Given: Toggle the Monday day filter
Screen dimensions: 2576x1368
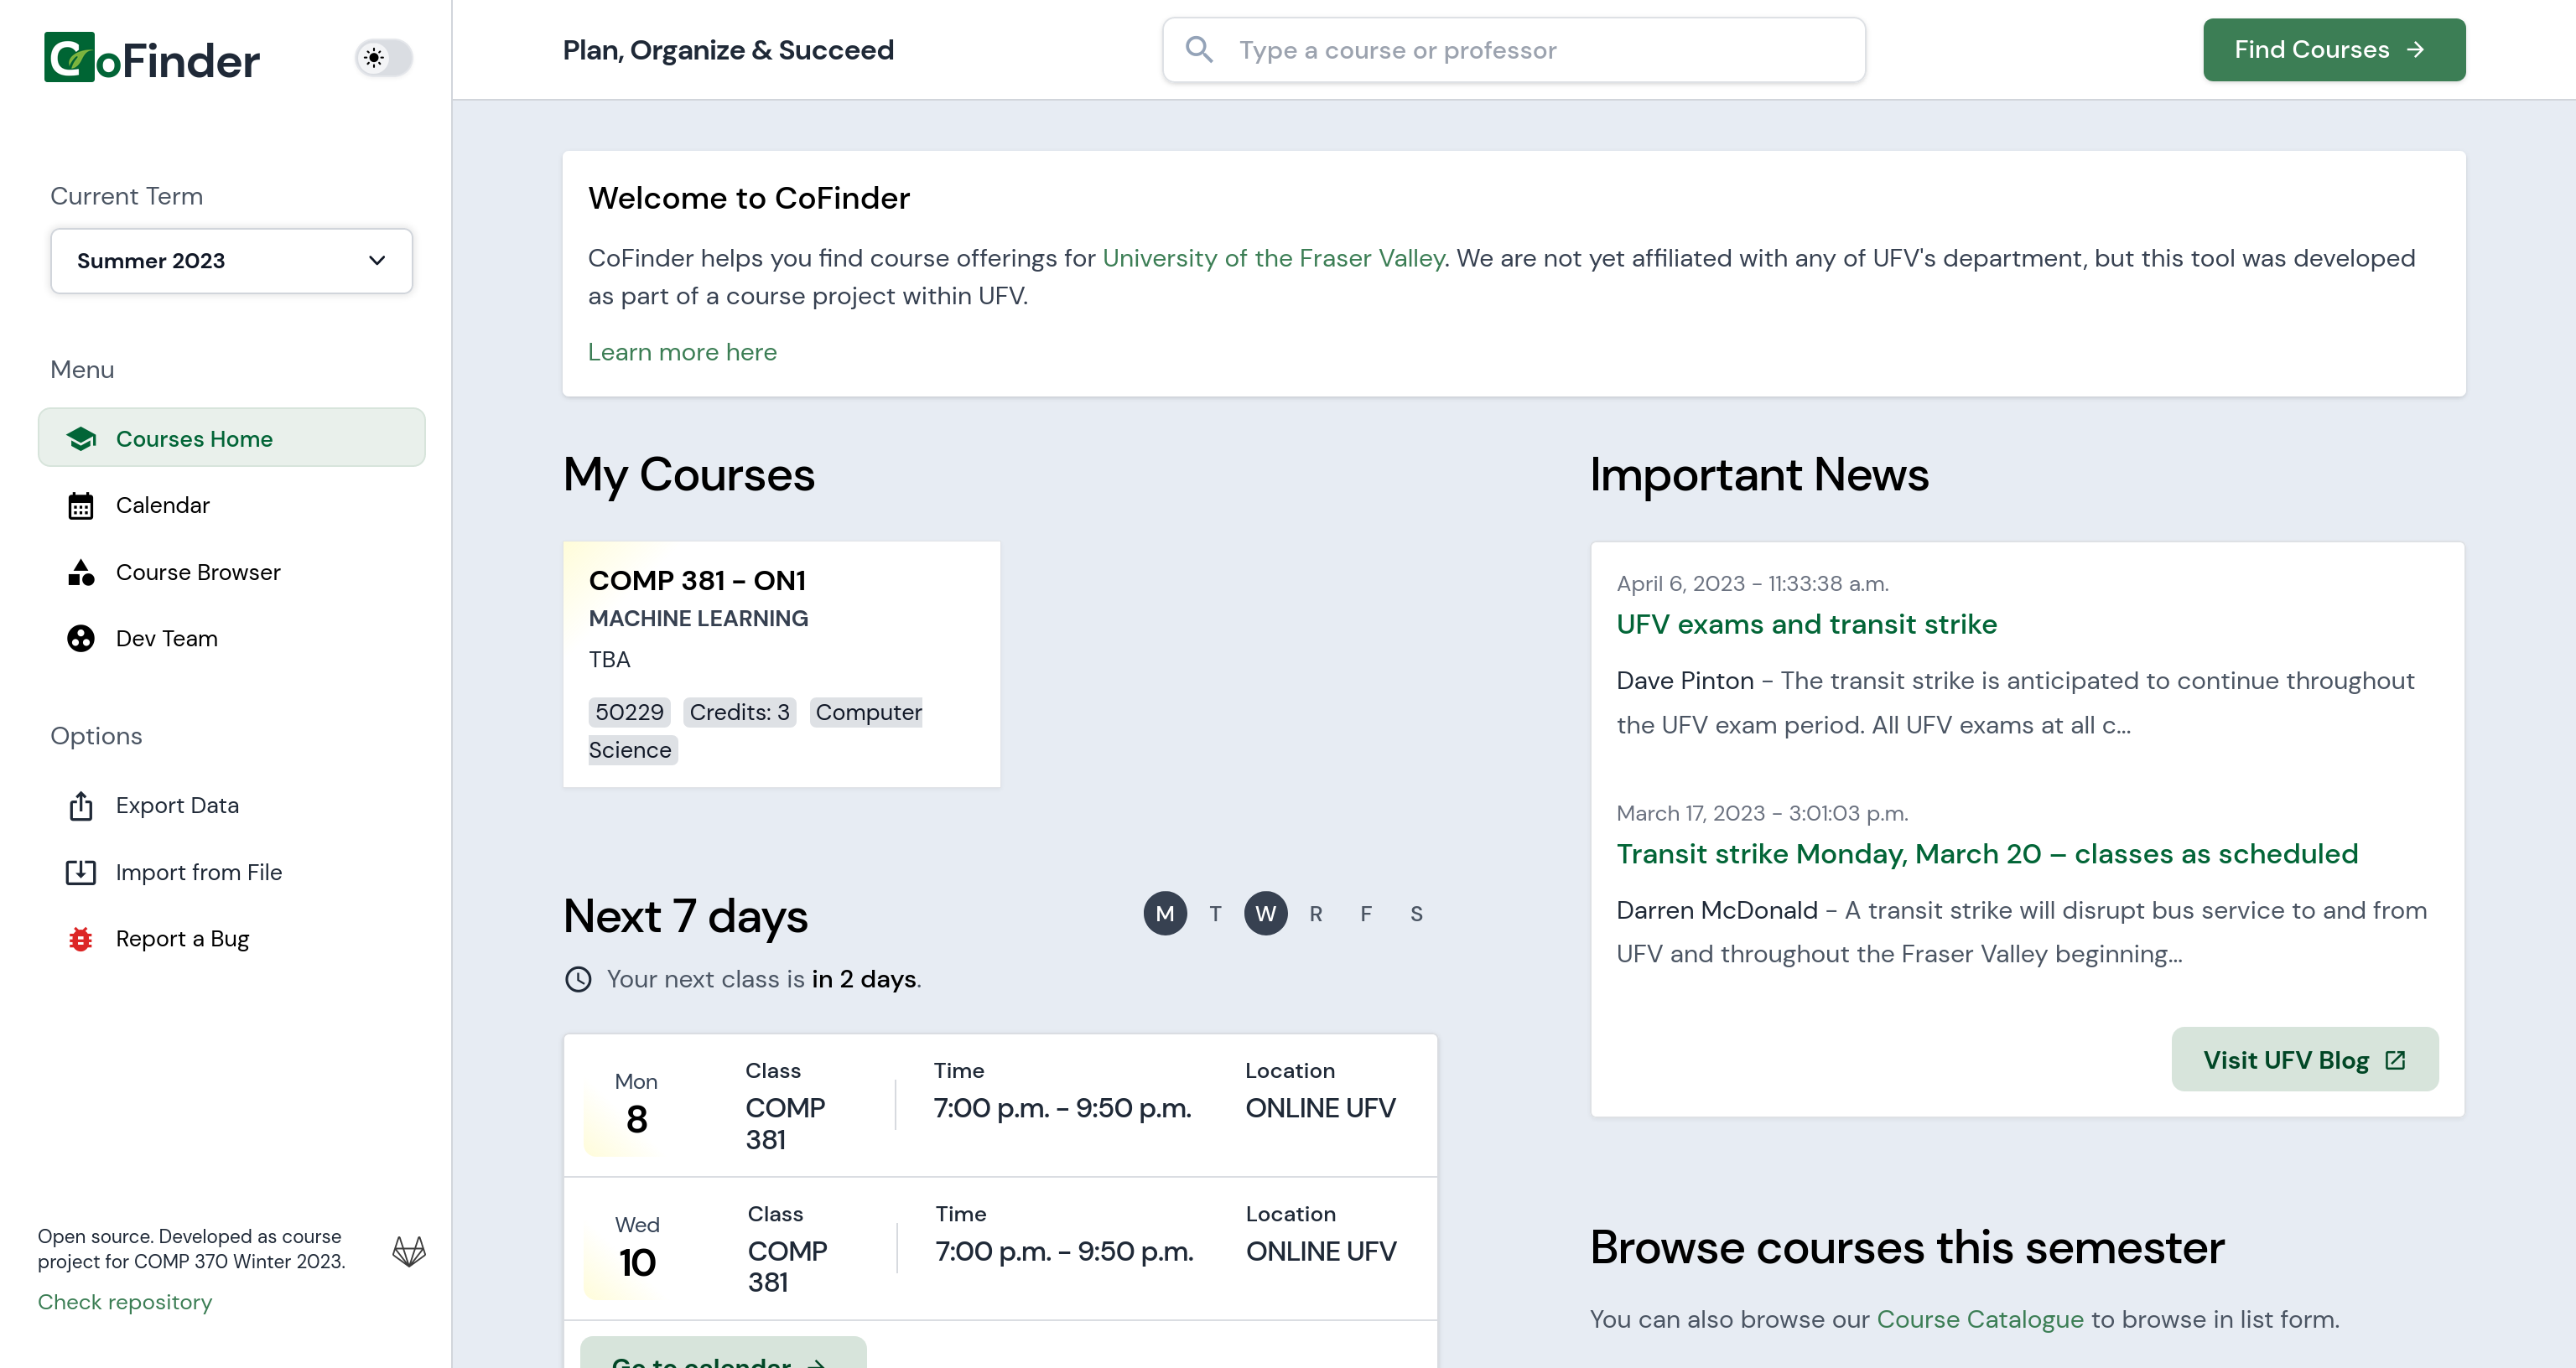Looking at the screenshot, I should pyautogui.click(x=1165, y=914).
